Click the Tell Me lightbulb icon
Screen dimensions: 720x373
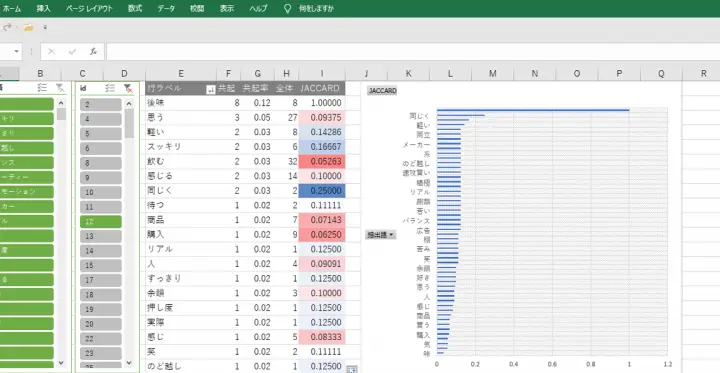coord(287,8)
